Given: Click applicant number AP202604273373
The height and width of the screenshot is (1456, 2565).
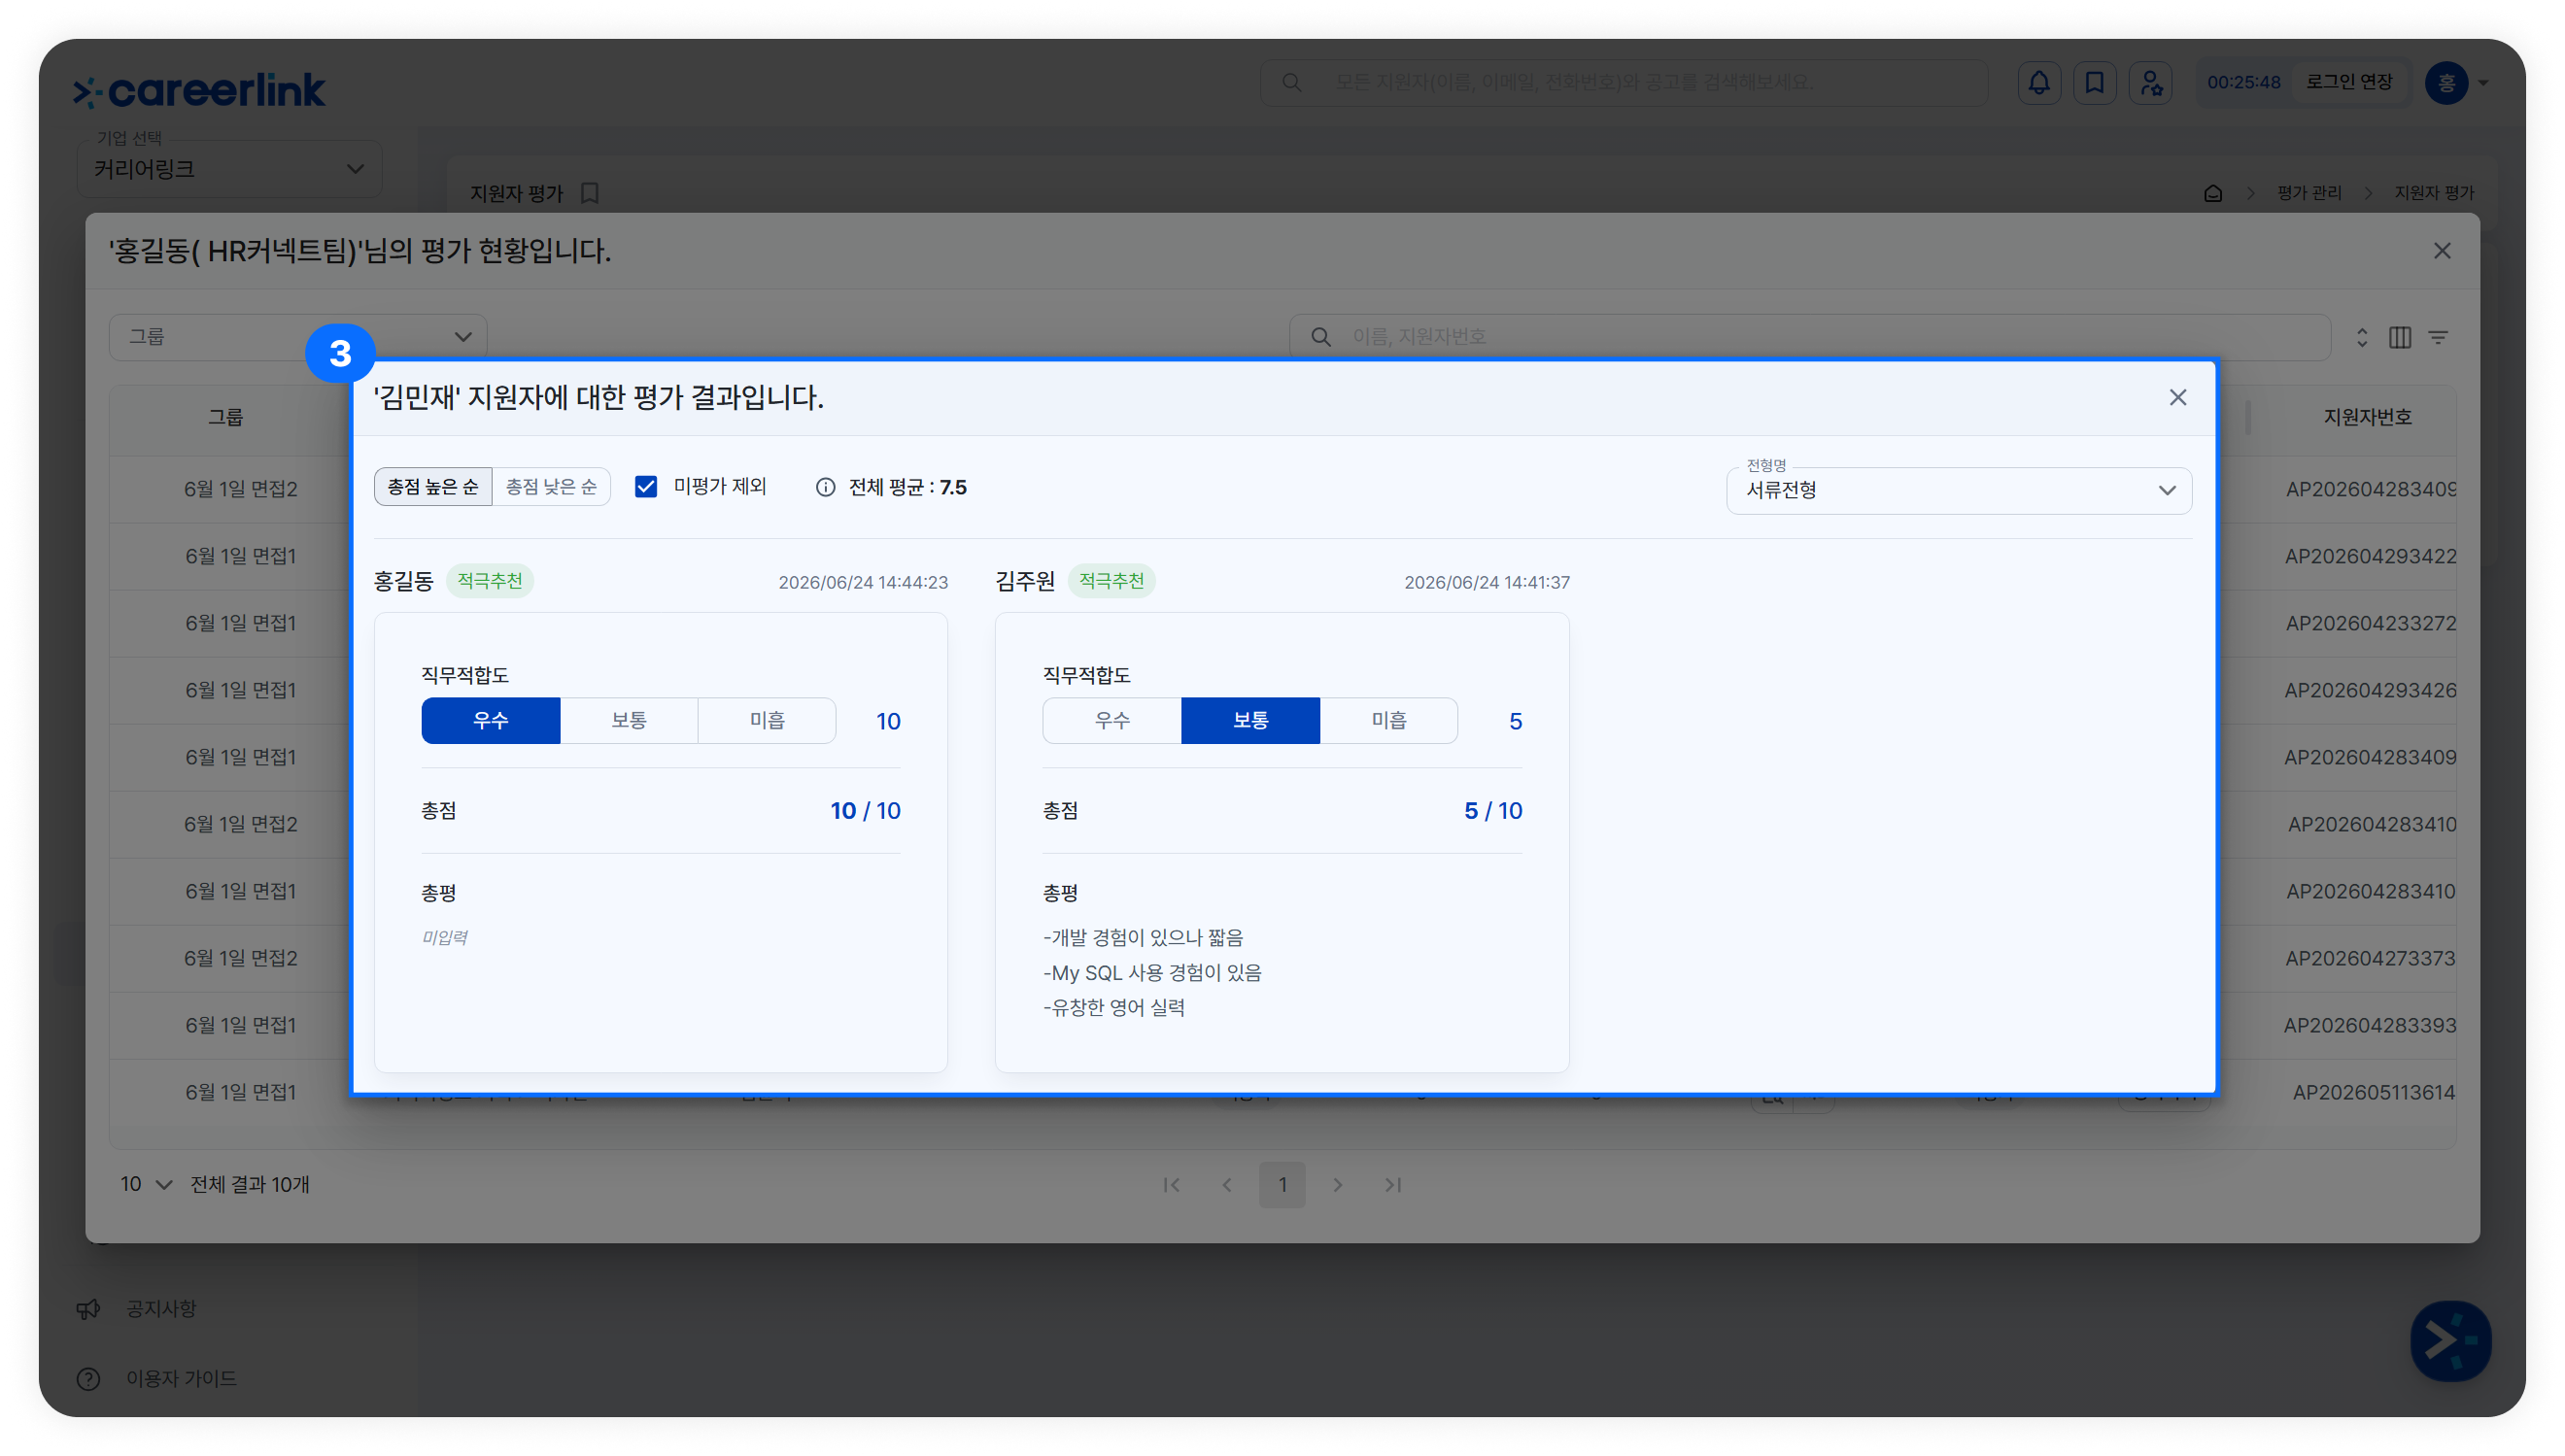Looking at the screenshot, I should coord(2370,958).
